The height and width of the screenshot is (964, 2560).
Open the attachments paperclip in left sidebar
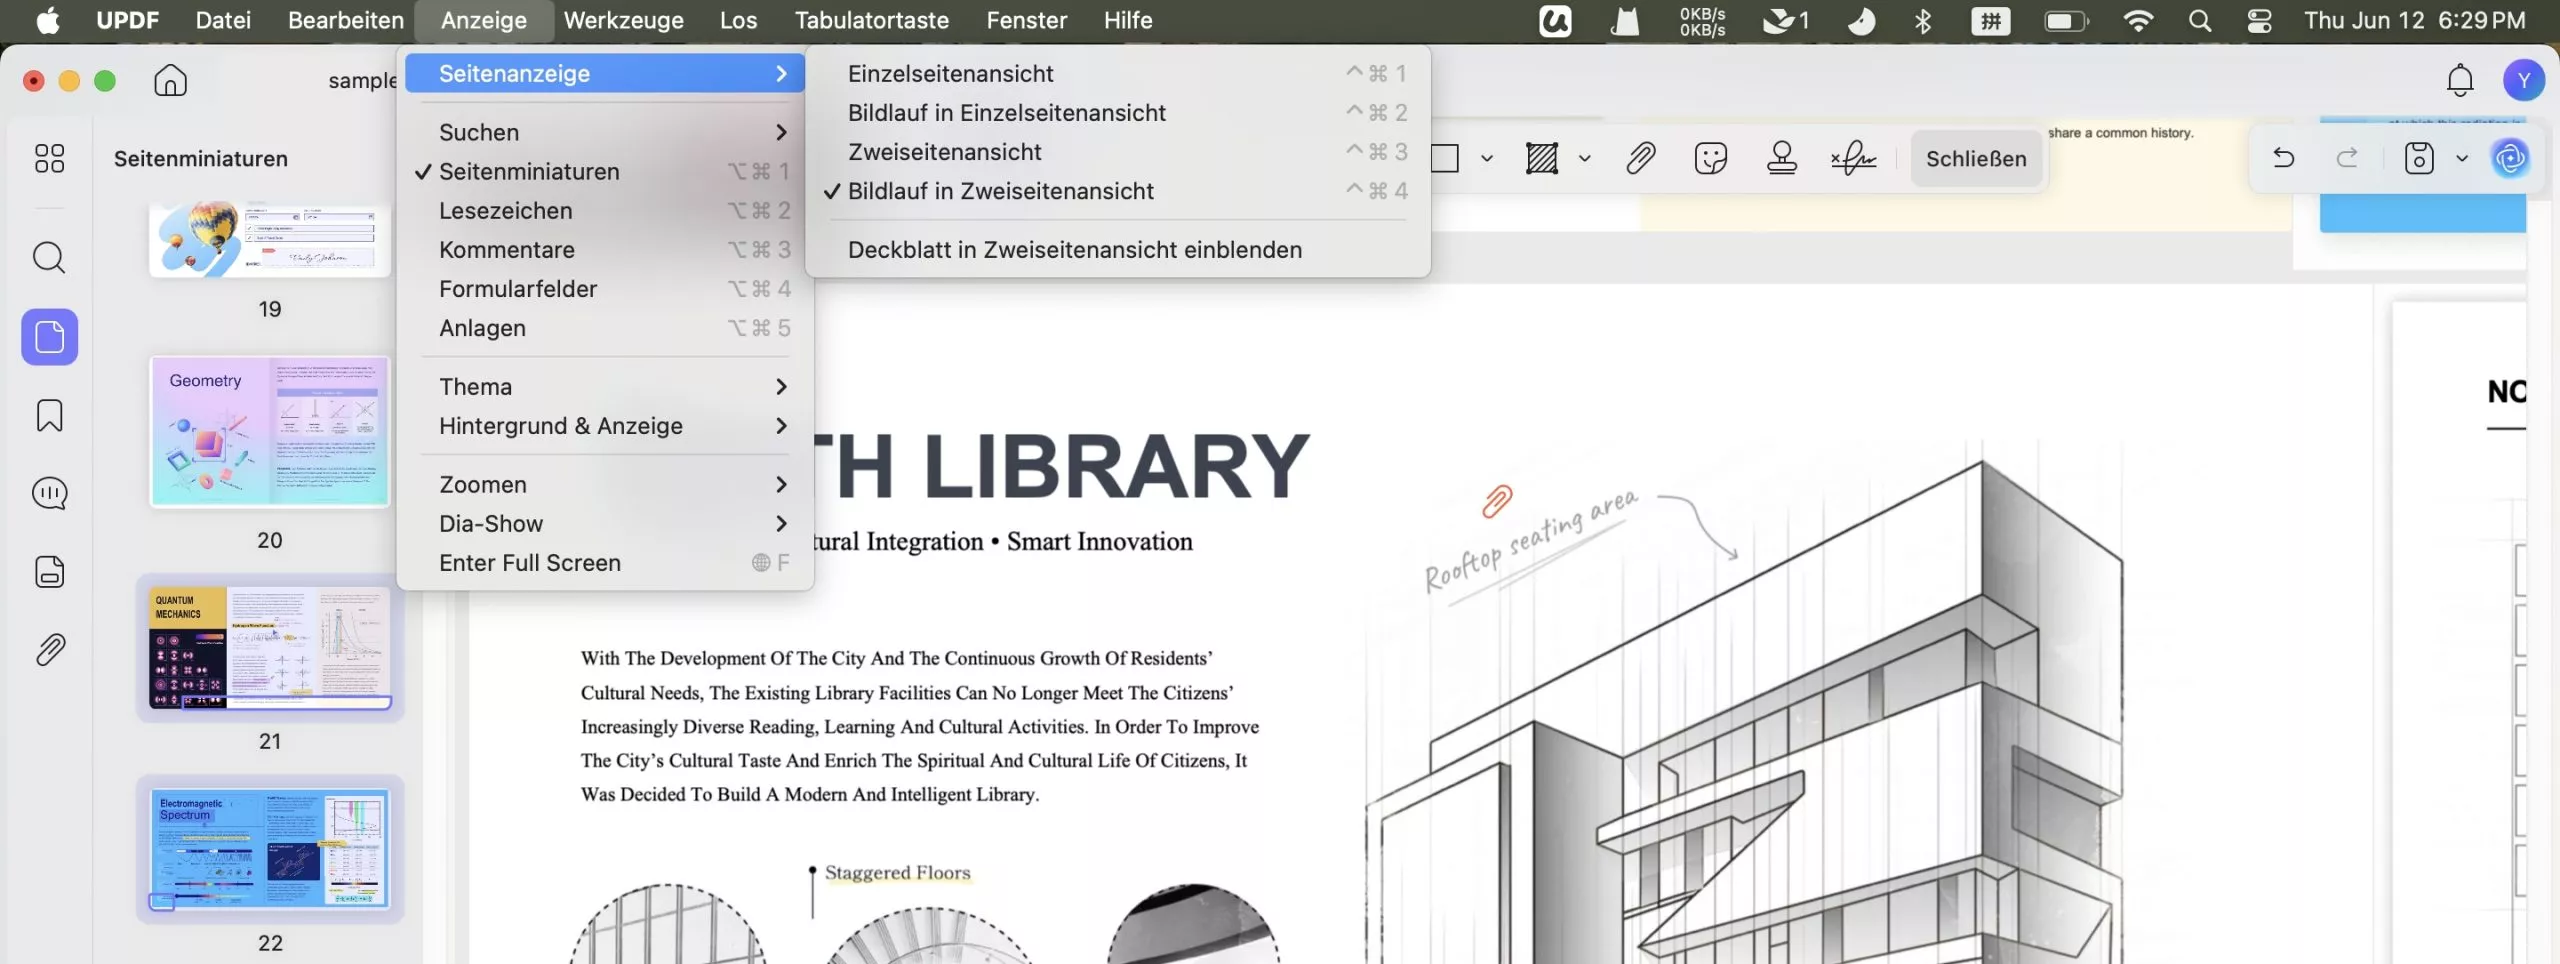49,650
